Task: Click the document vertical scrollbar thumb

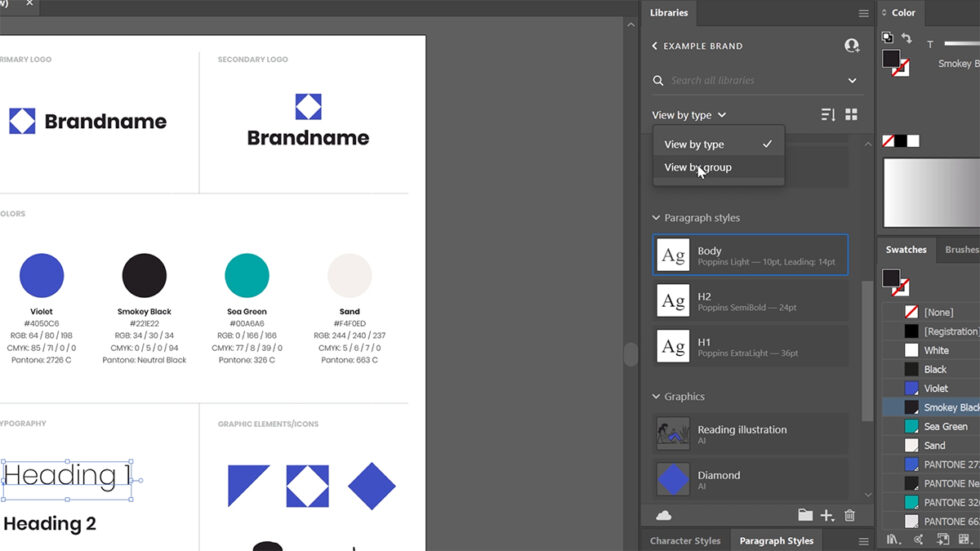Action: pyautogui.click(x=631, y=354)
